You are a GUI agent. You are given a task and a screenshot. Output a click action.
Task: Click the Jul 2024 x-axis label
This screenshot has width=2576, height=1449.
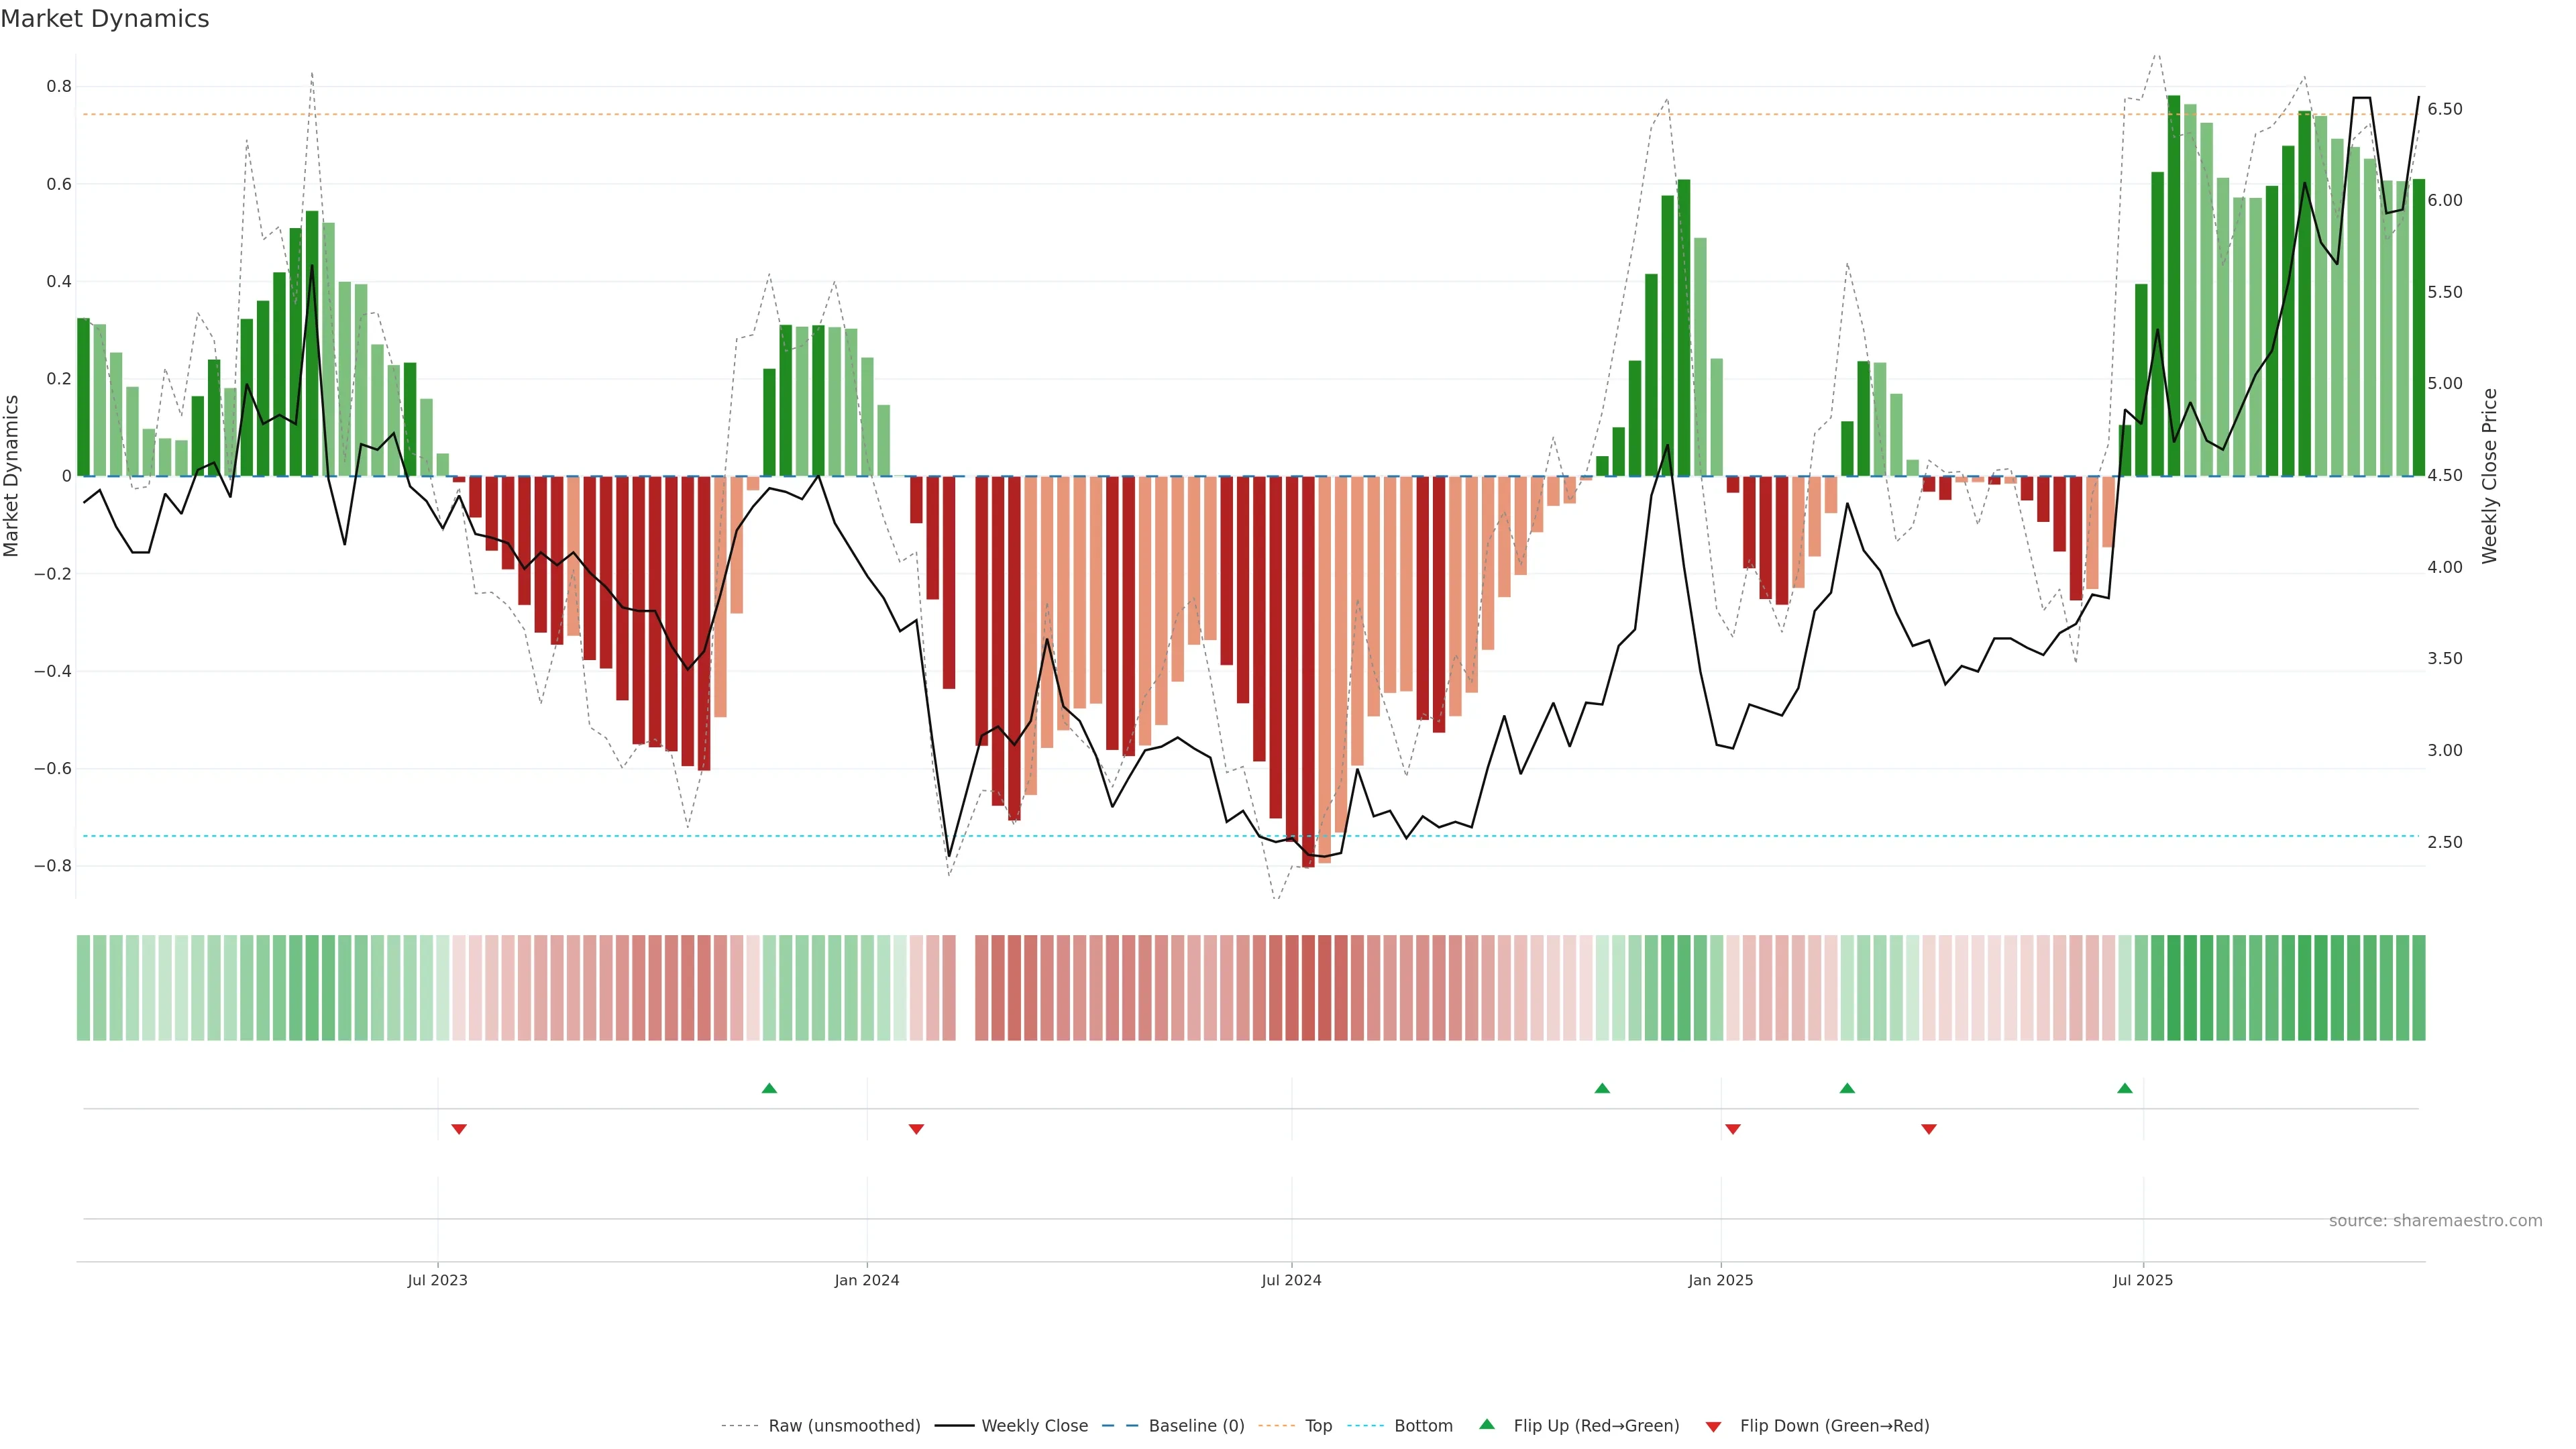(x=1291, y=1280)
